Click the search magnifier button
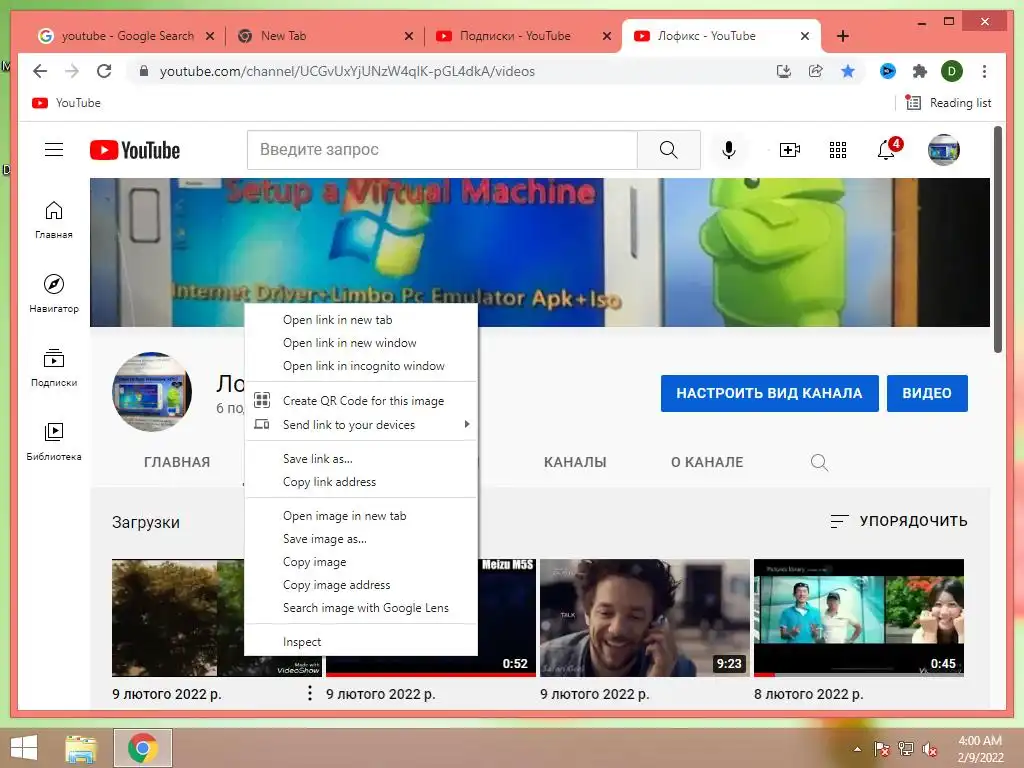Screen dimensions: 1024x768 668,150
